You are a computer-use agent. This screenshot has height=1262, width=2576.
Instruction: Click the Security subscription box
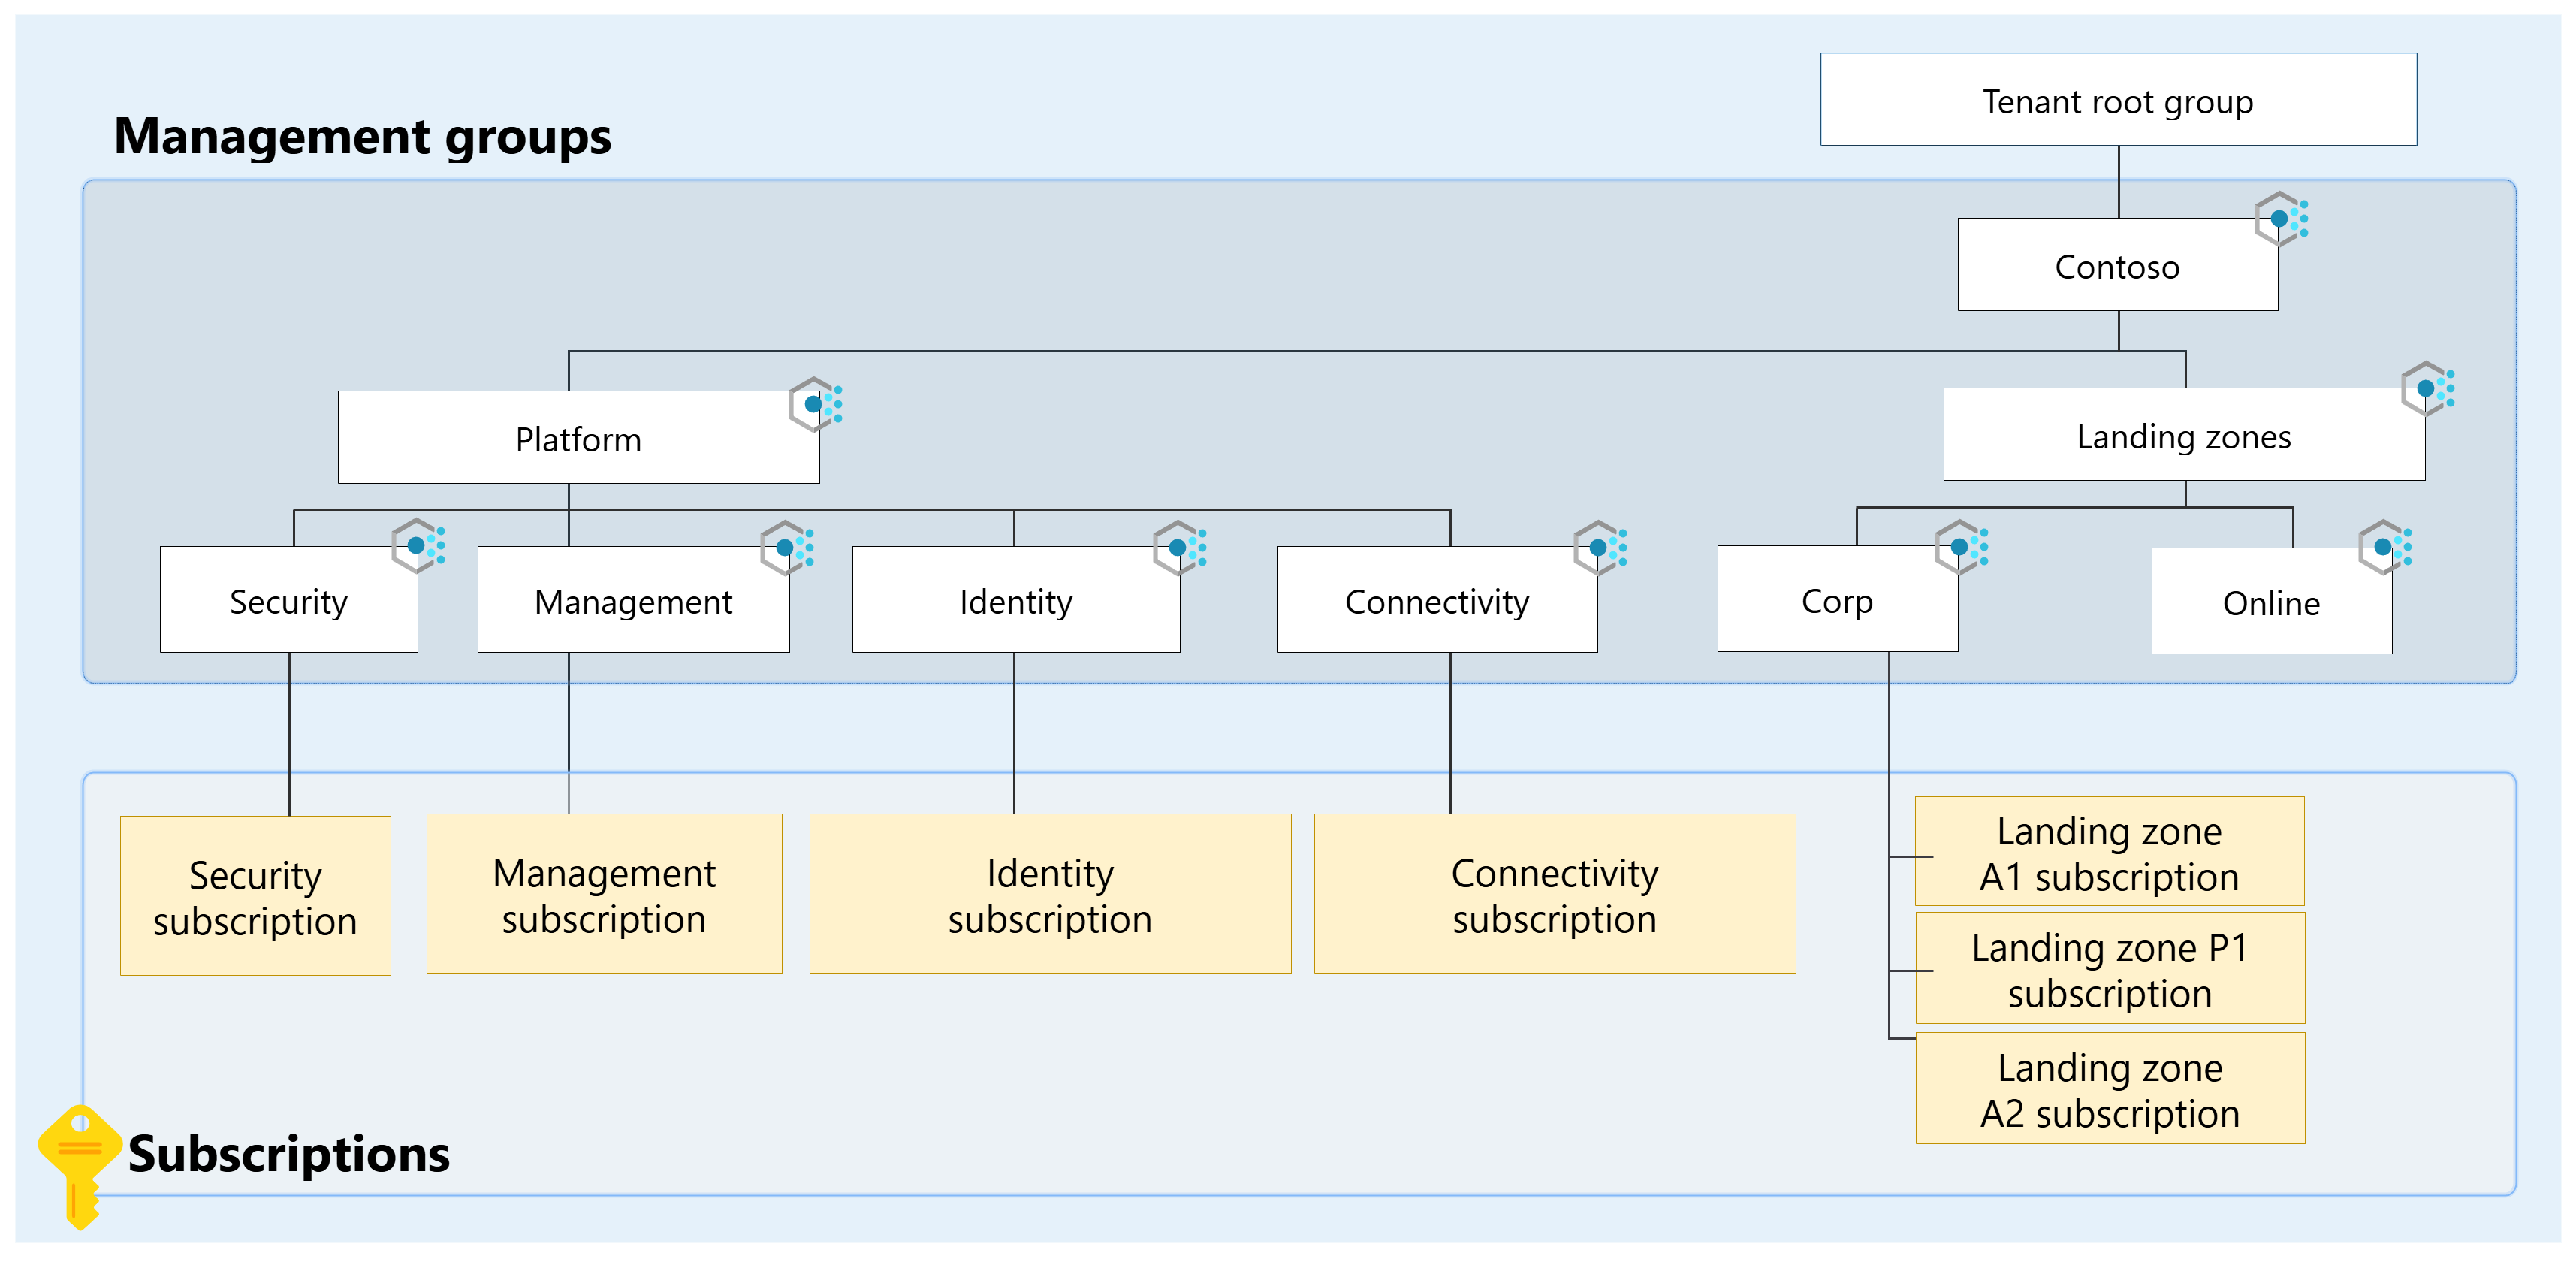[255, 896]
